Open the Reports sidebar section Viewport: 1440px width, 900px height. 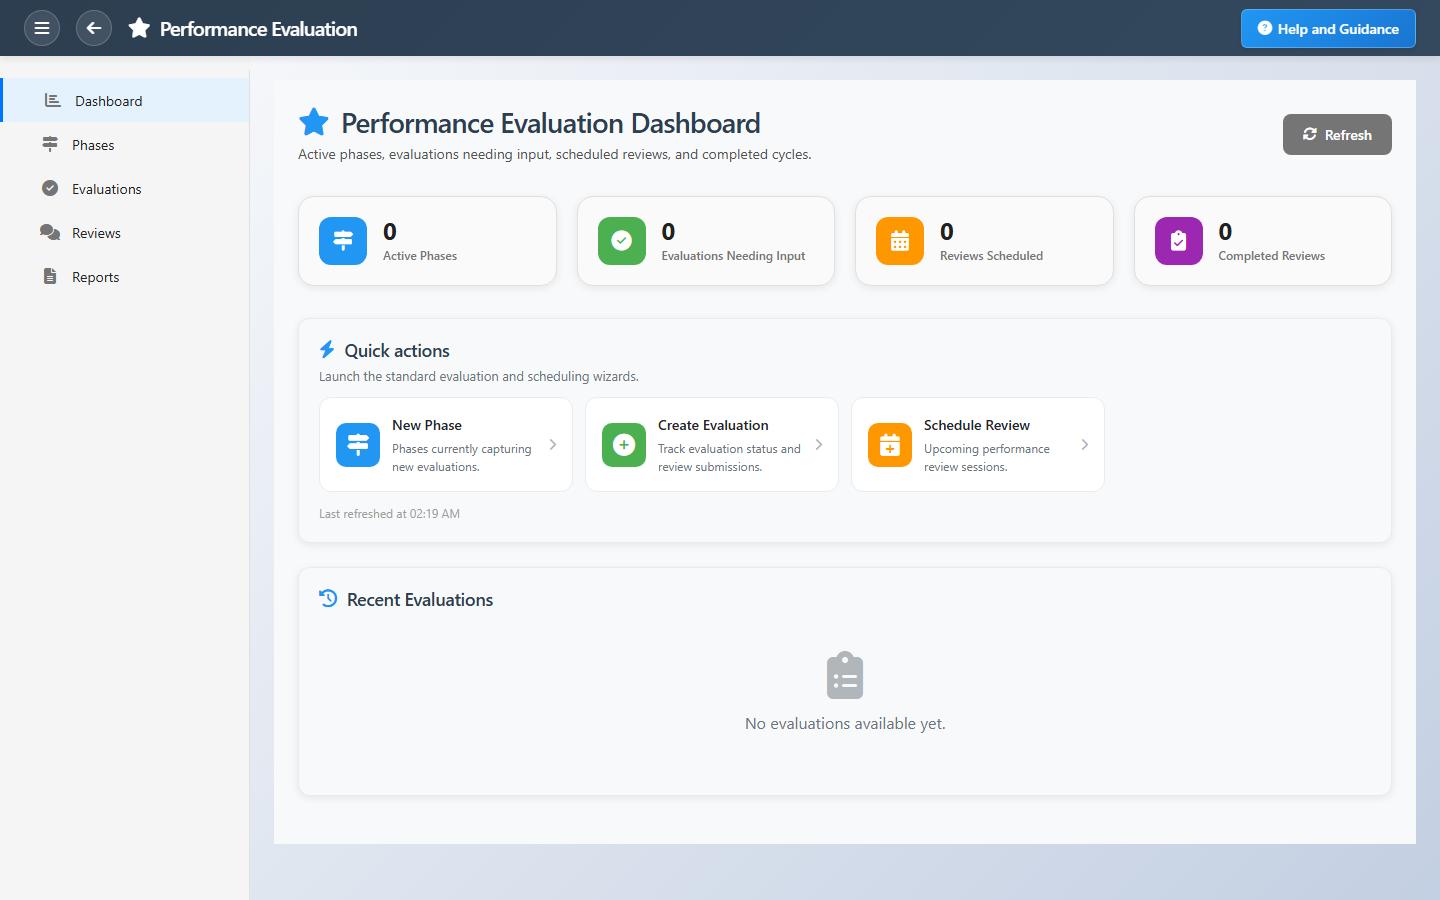point(95,277)
